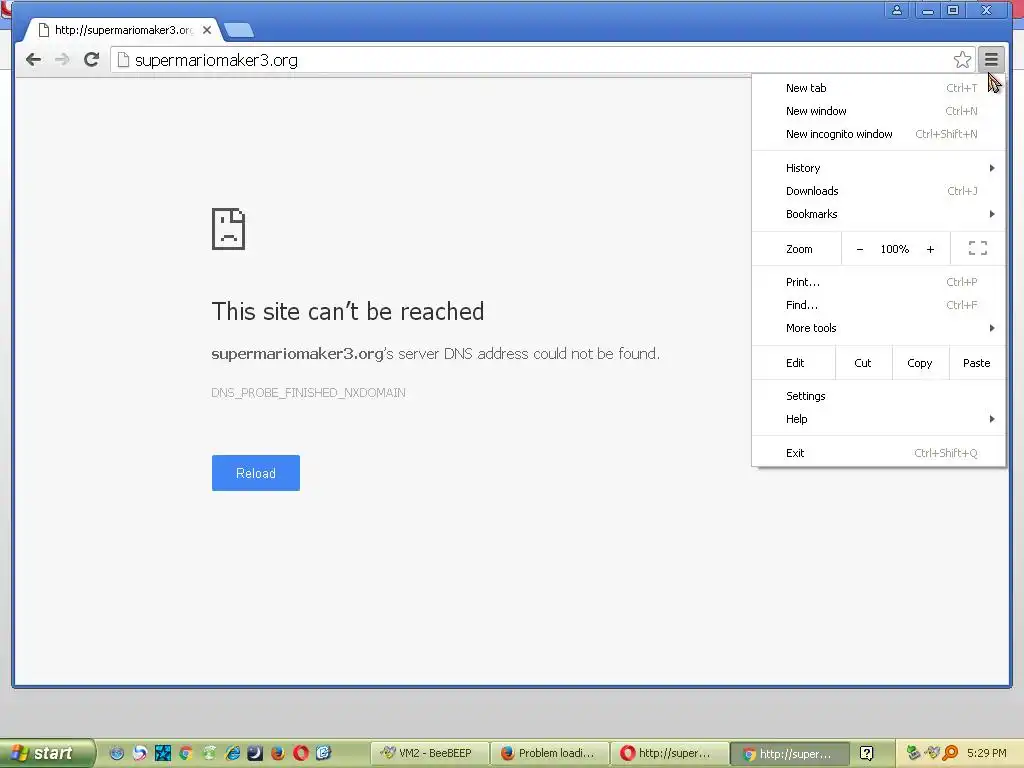Screen dimensions: 1024x768
Task: Click the browser forward arrow
Action: coord(62,60)
